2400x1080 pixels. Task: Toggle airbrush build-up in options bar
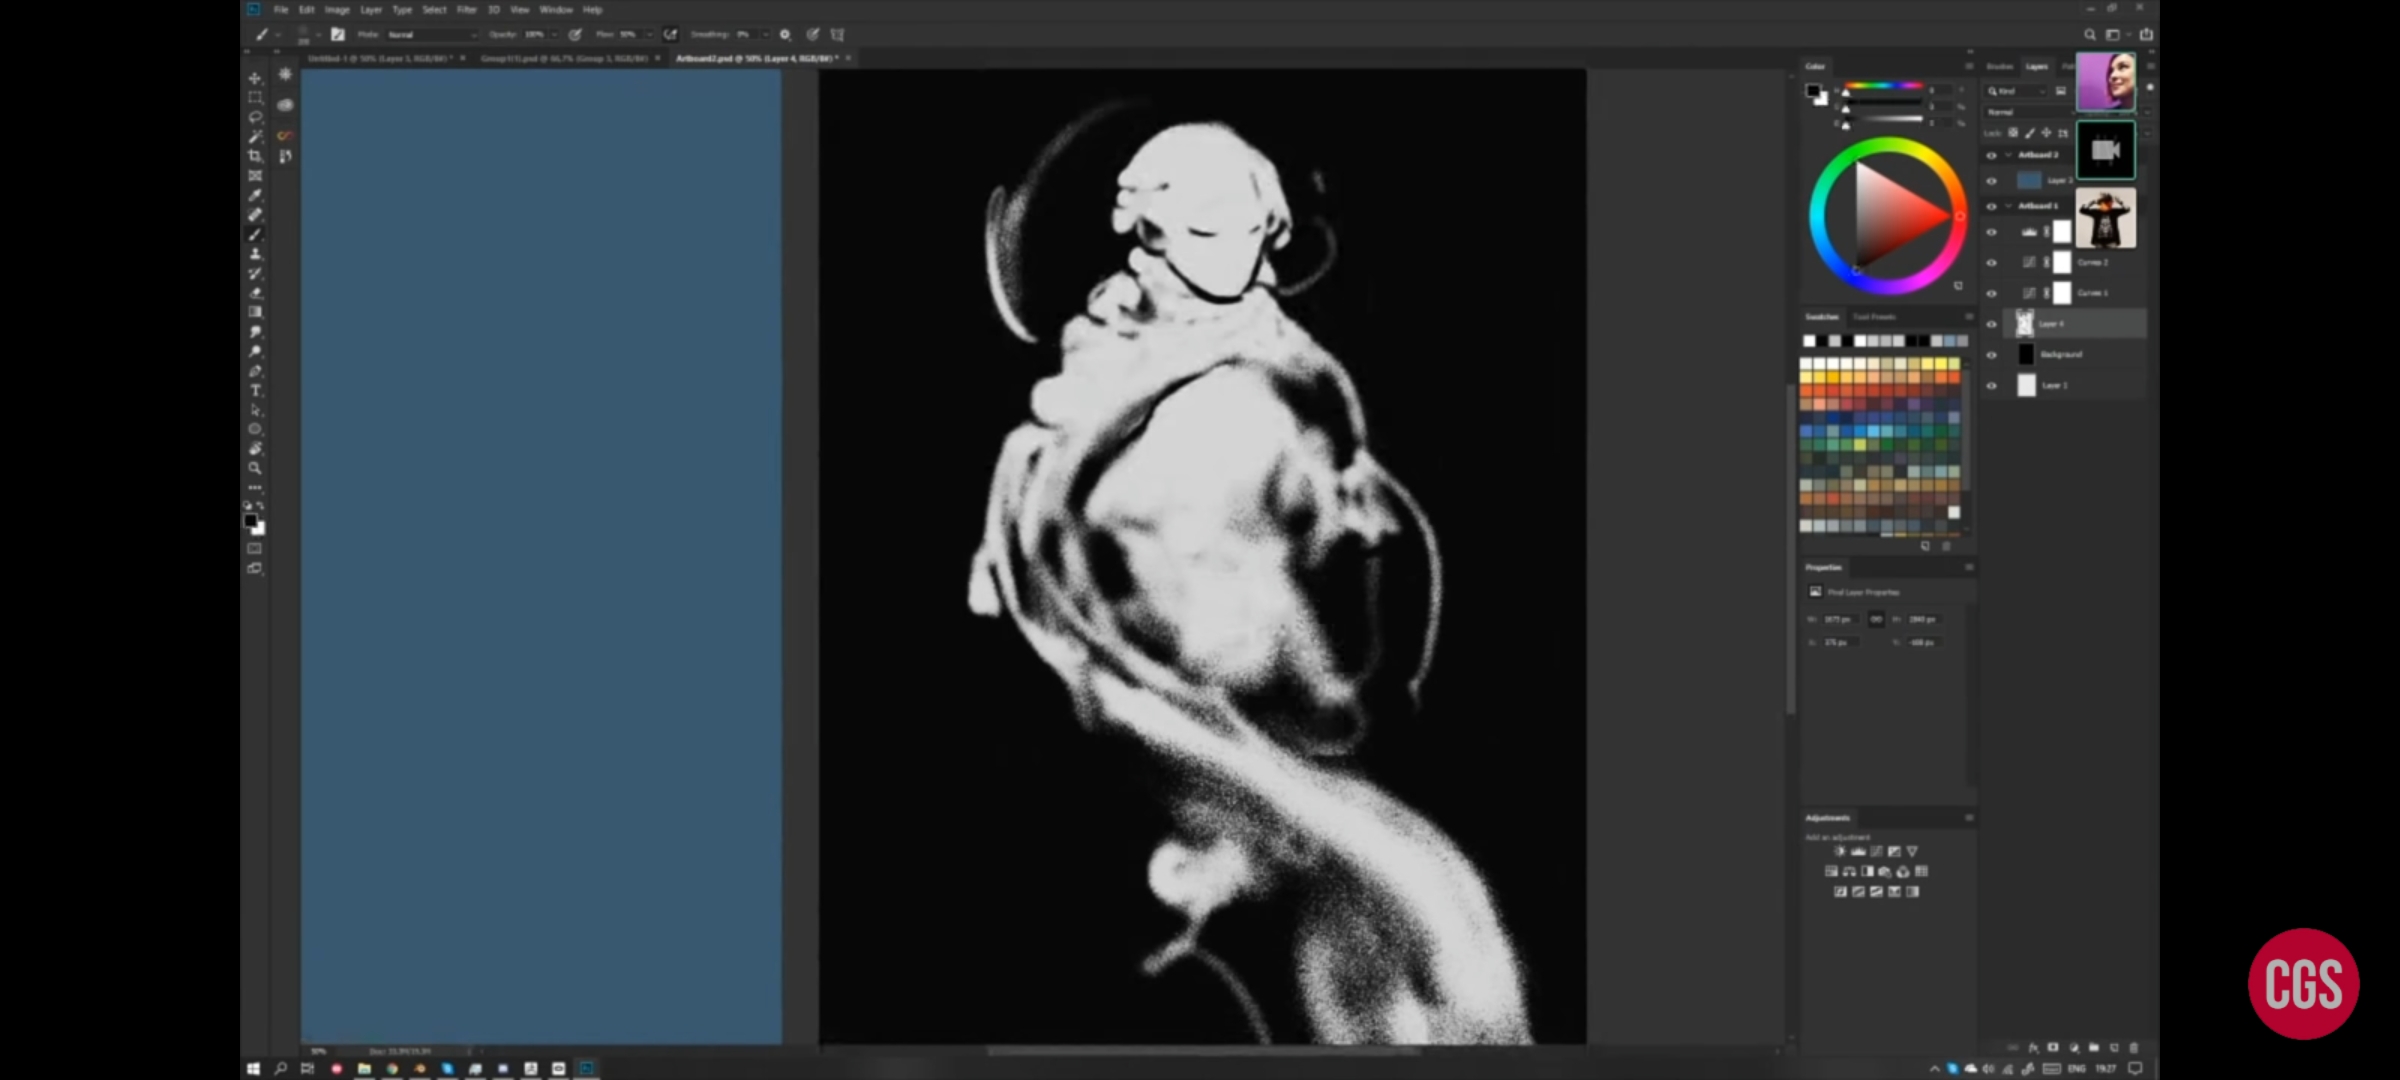[670, 34]
